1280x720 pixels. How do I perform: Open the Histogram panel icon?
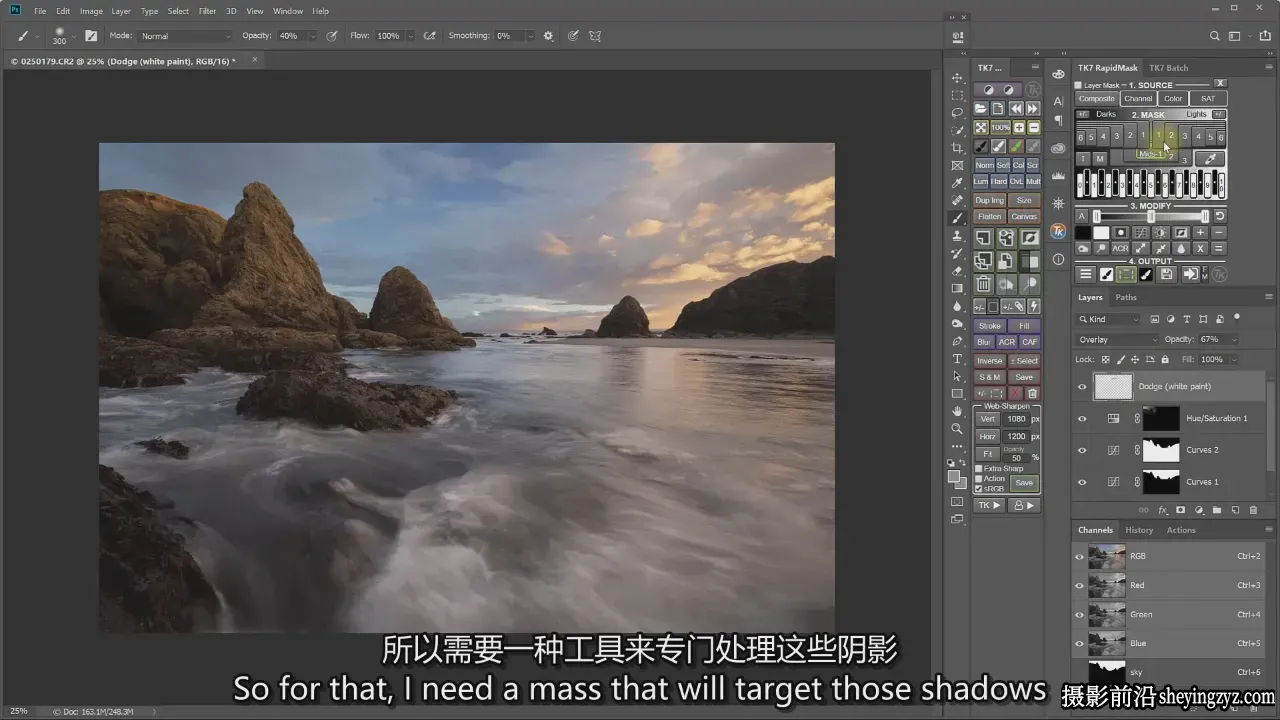[x=1058, y=176]
